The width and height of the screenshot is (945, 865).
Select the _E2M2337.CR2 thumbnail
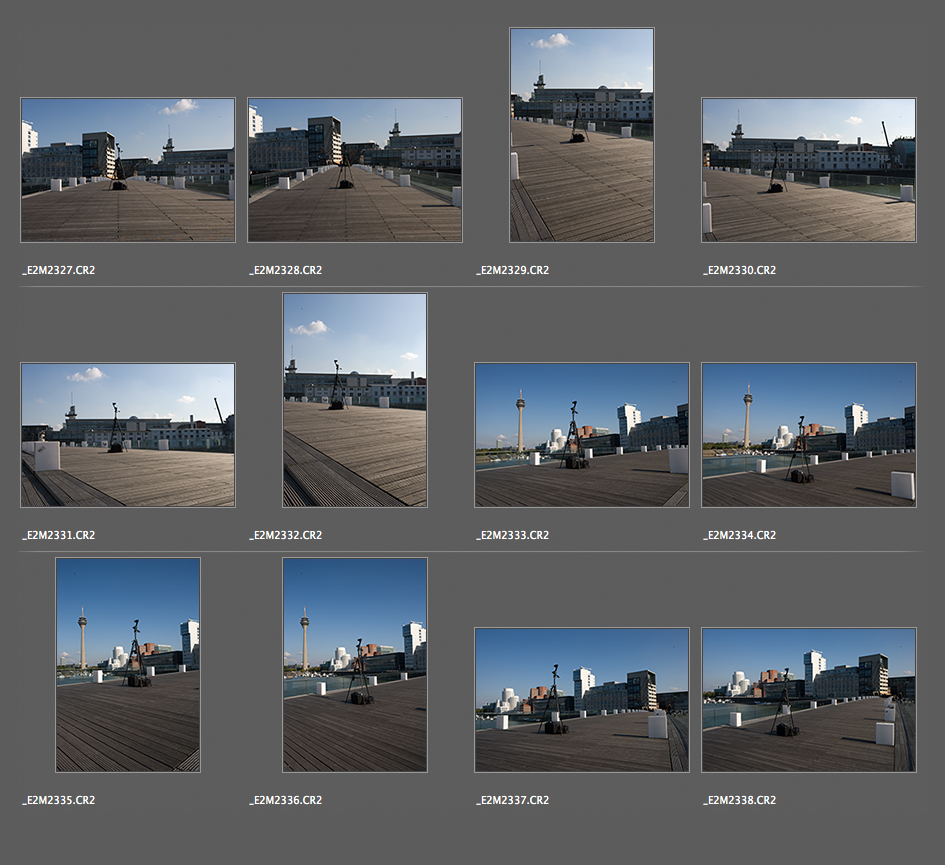(582, 700)
